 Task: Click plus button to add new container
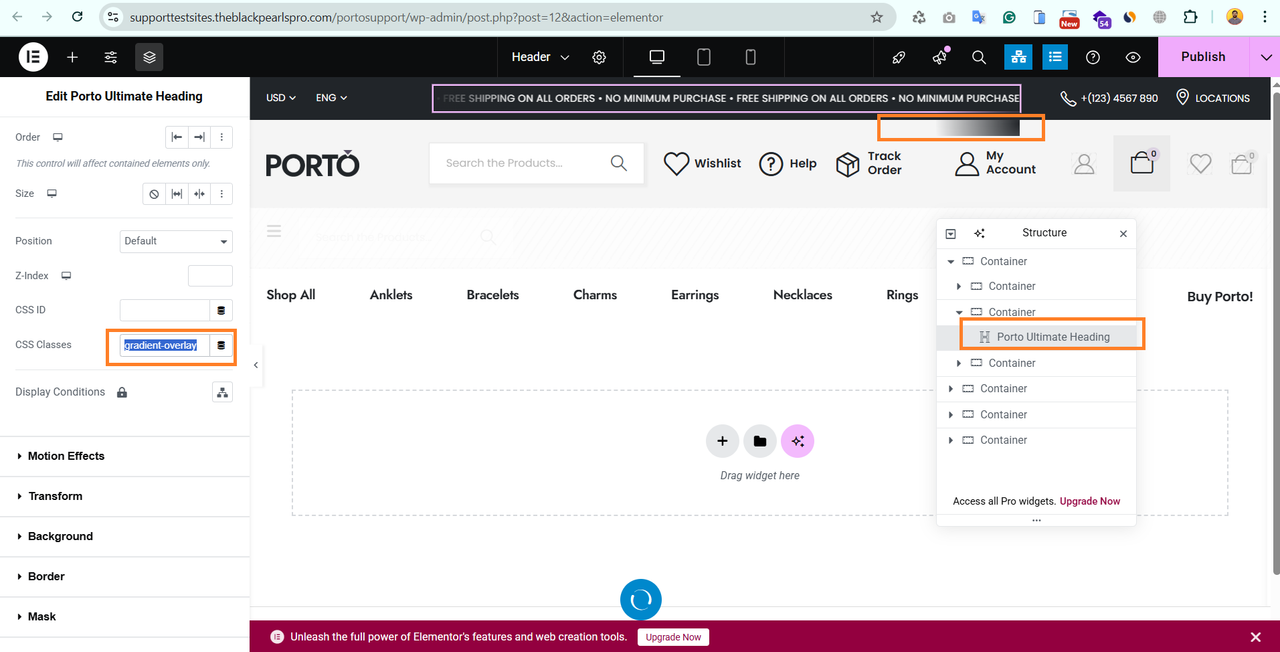(x=722, y=441)
